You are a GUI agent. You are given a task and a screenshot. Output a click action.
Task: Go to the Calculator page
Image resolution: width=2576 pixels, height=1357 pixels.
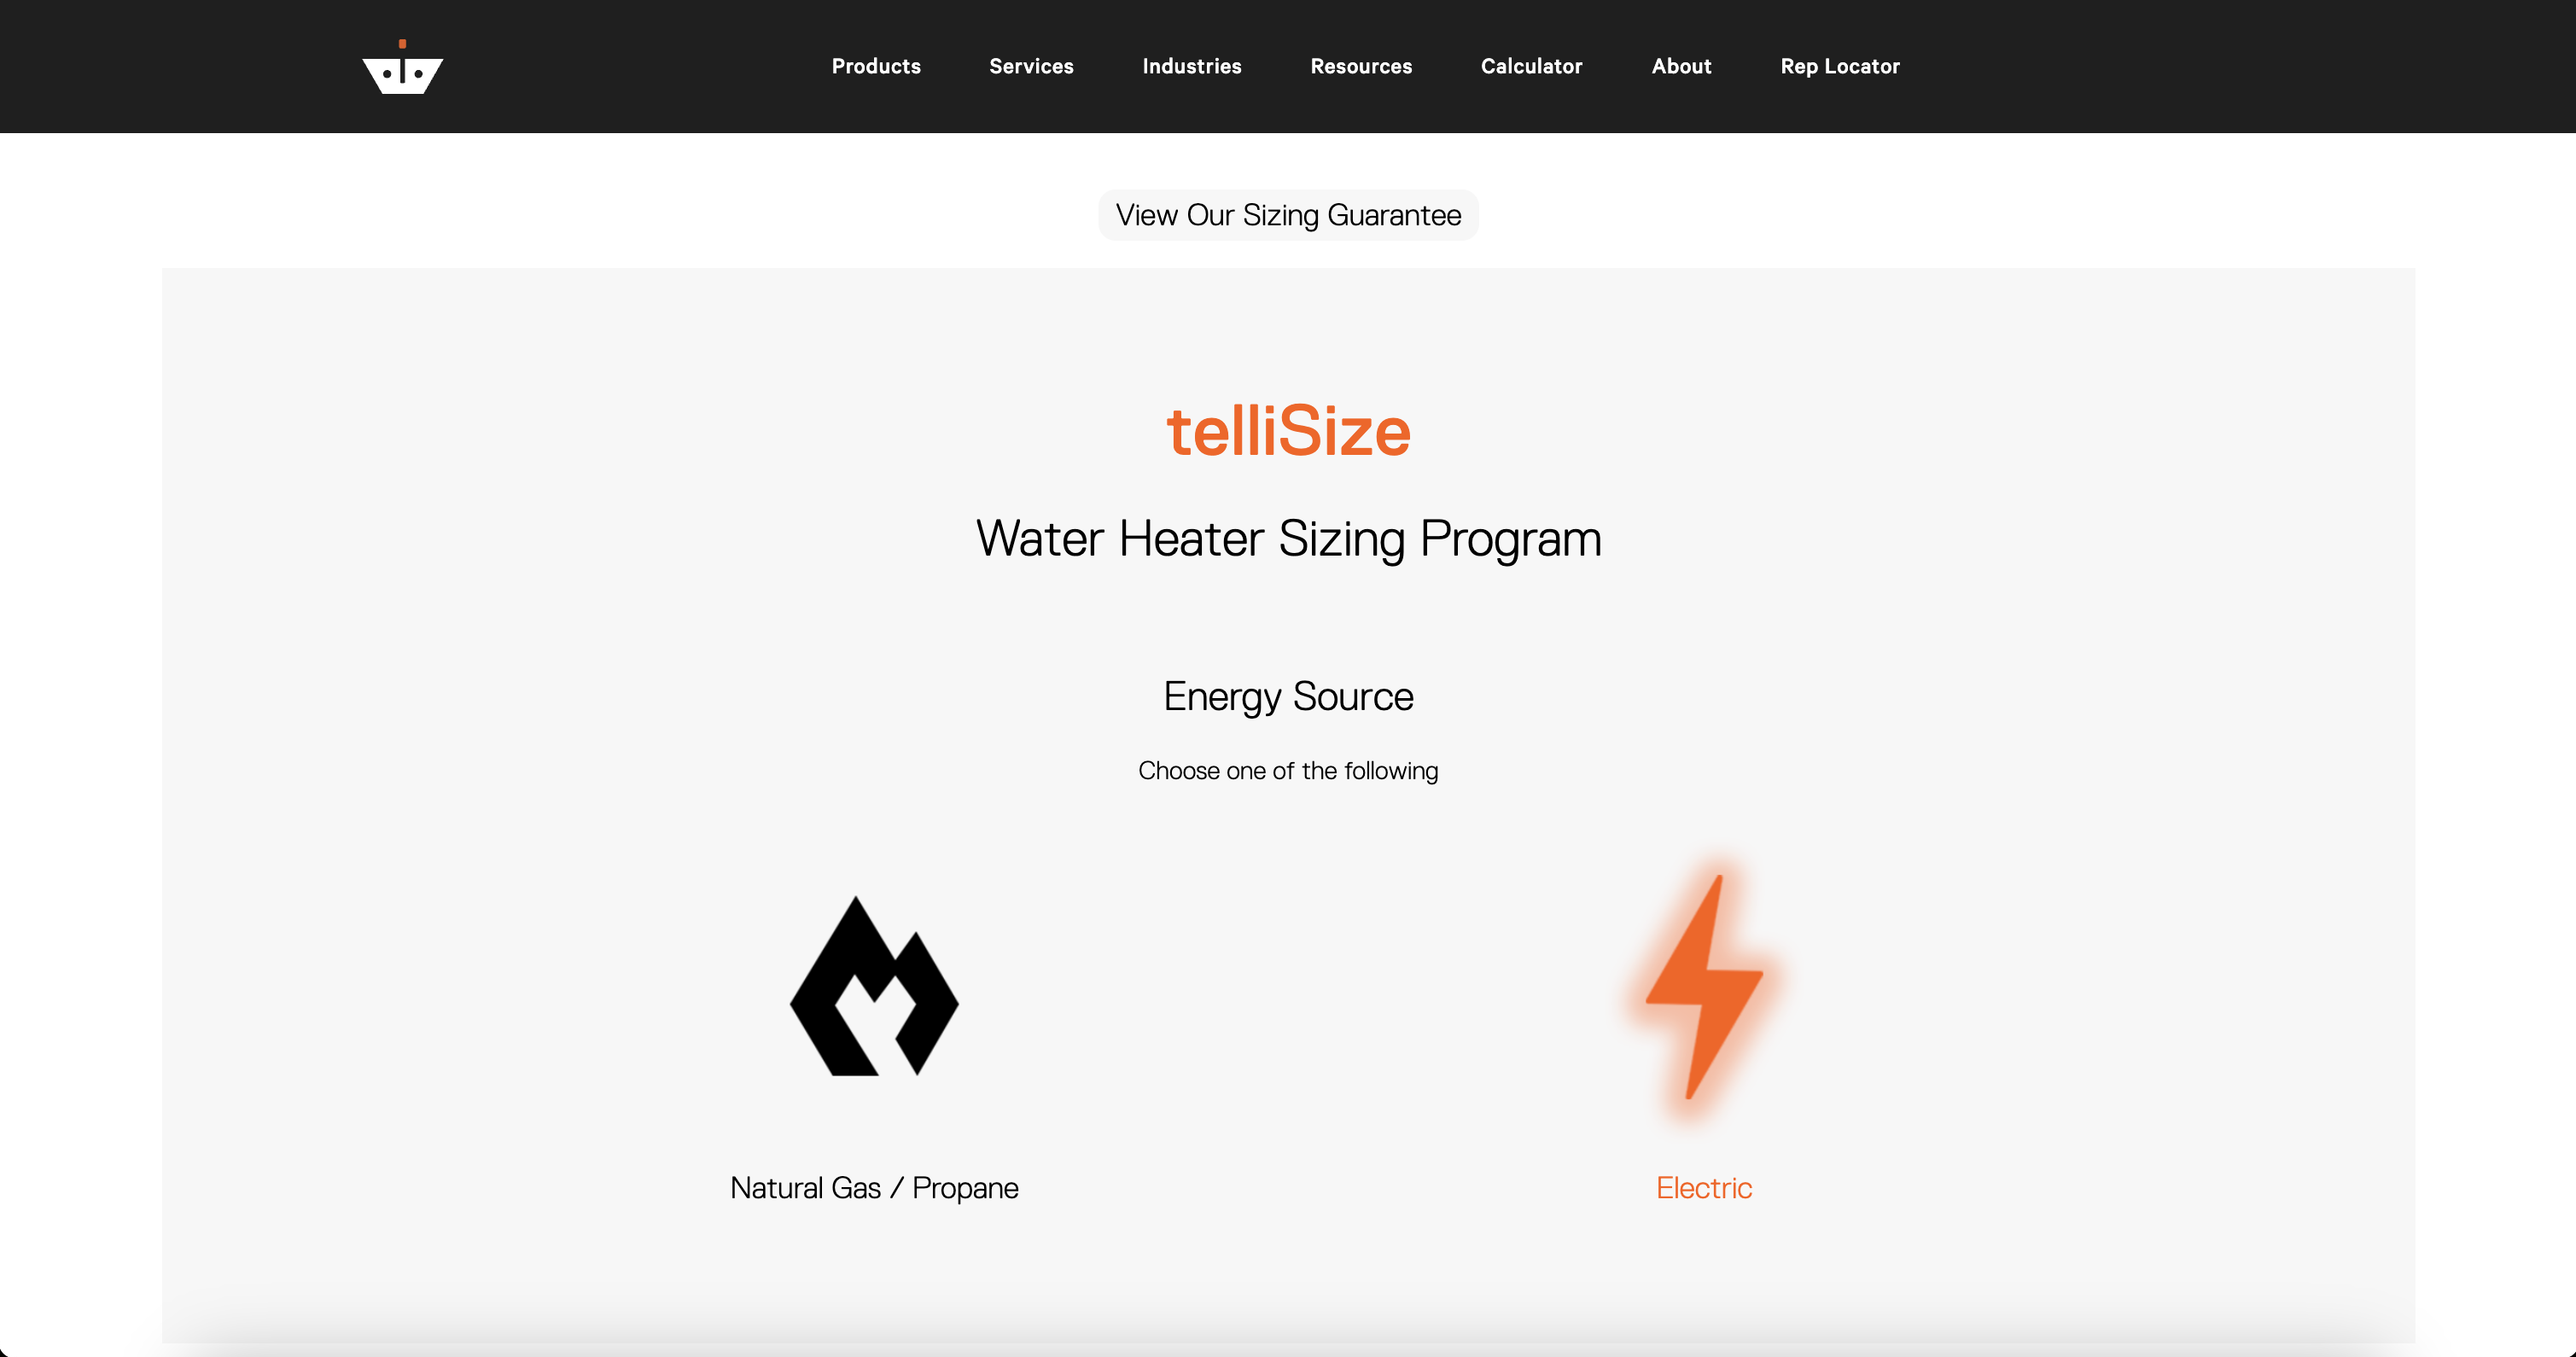(1531, 66)
